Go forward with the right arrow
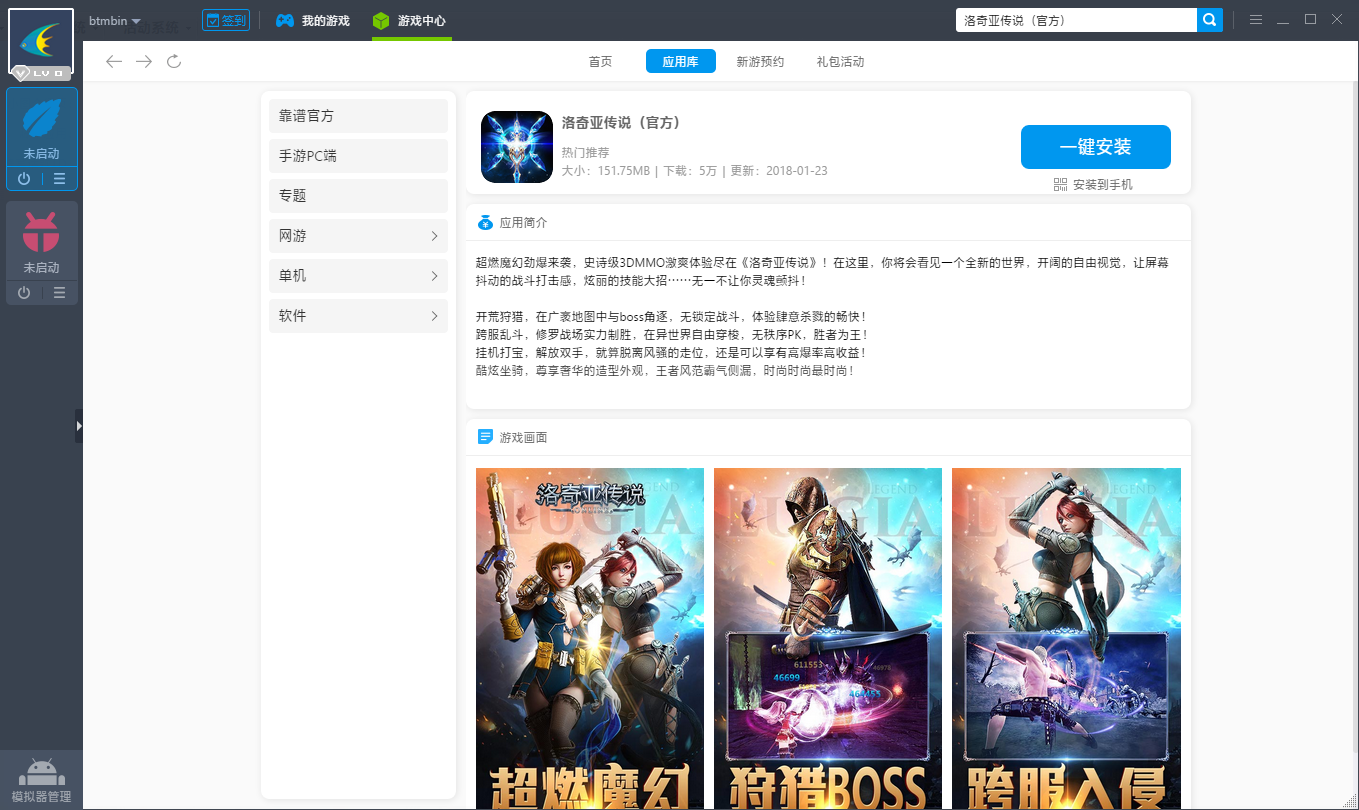1359x810 pixels. point(144,62)
